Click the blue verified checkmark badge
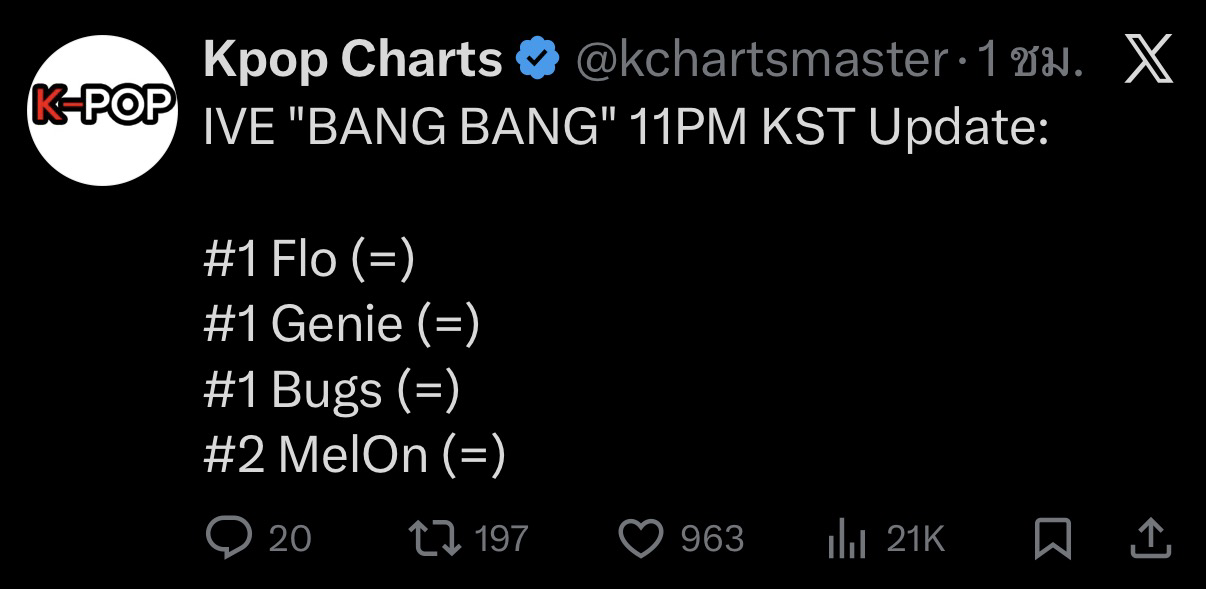Screen dimensions: 1206x589 coord(536,61)
